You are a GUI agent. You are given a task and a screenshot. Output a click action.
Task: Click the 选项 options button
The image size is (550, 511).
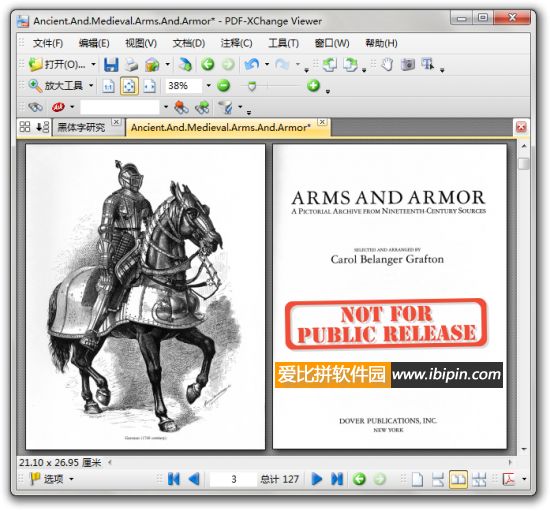[x=51, y=479]
